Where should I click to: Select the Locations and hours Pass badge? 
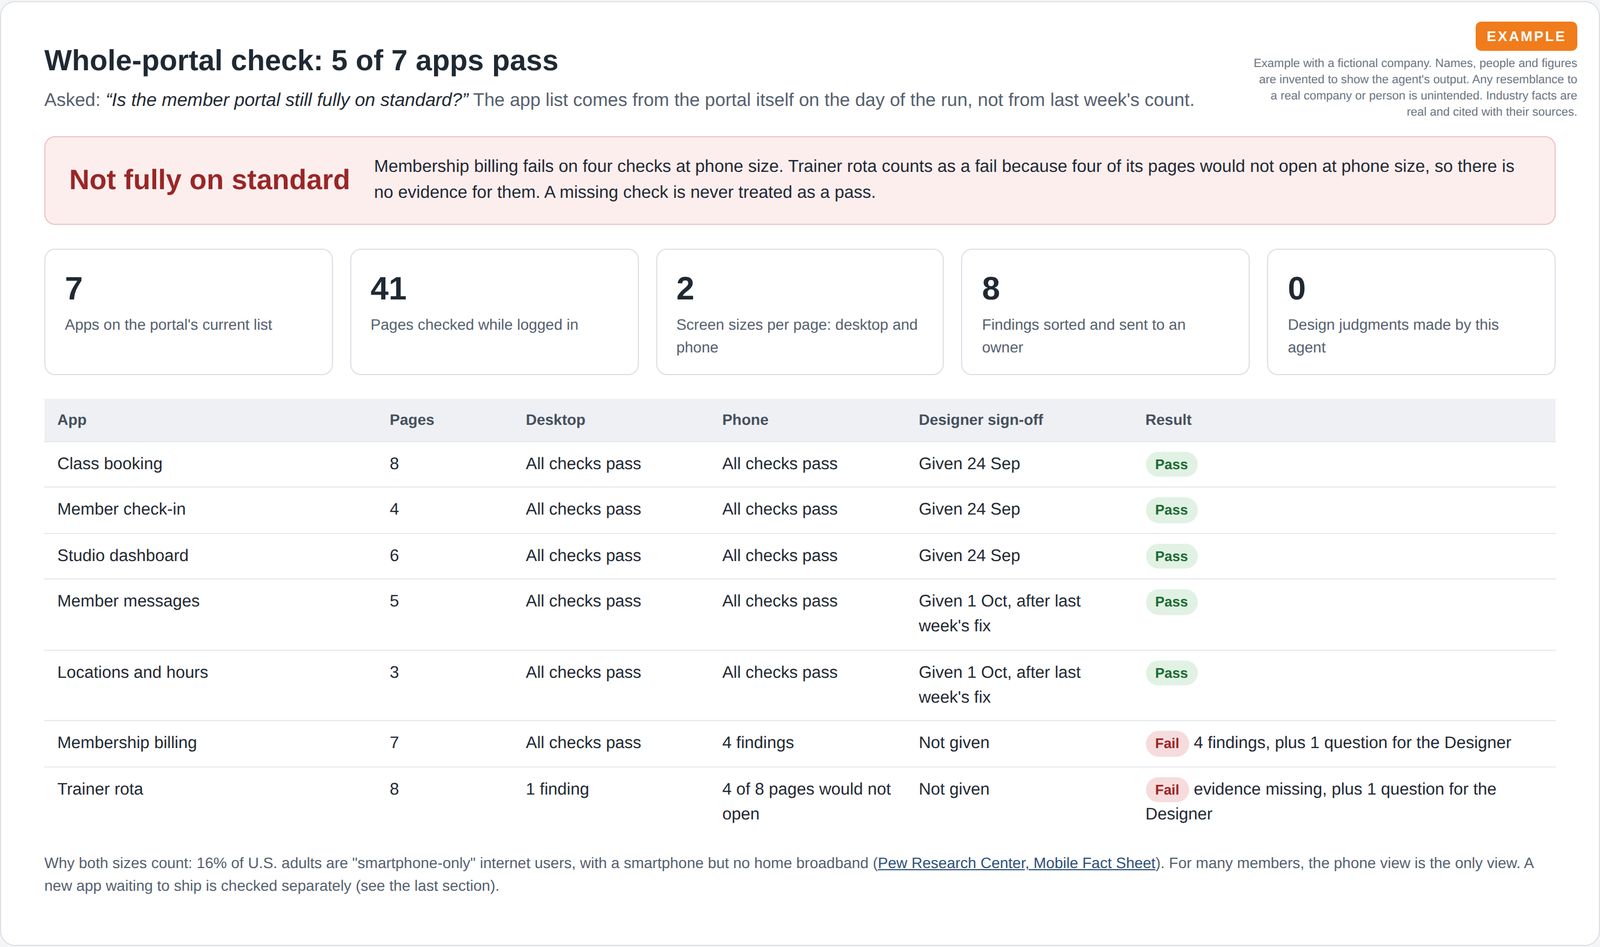tap(1171, 673)
